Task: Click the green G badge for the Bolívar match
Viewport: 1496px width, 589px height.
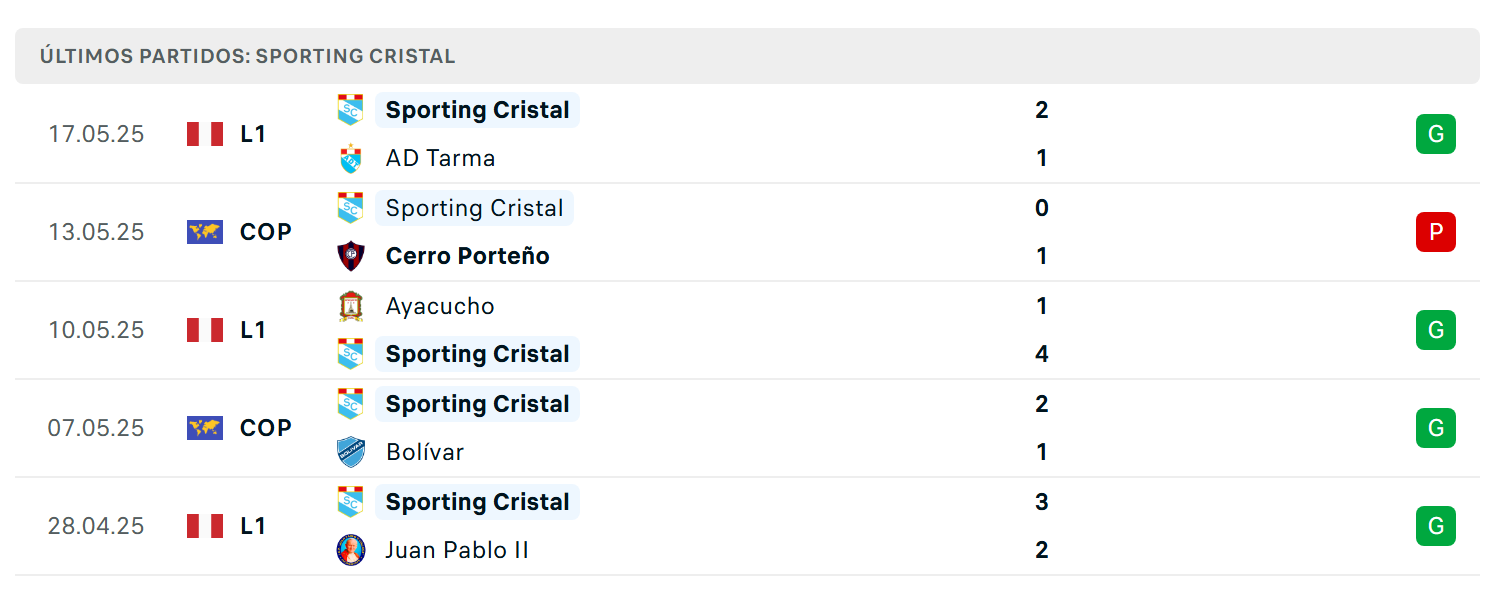Action: coord(1435,428)
